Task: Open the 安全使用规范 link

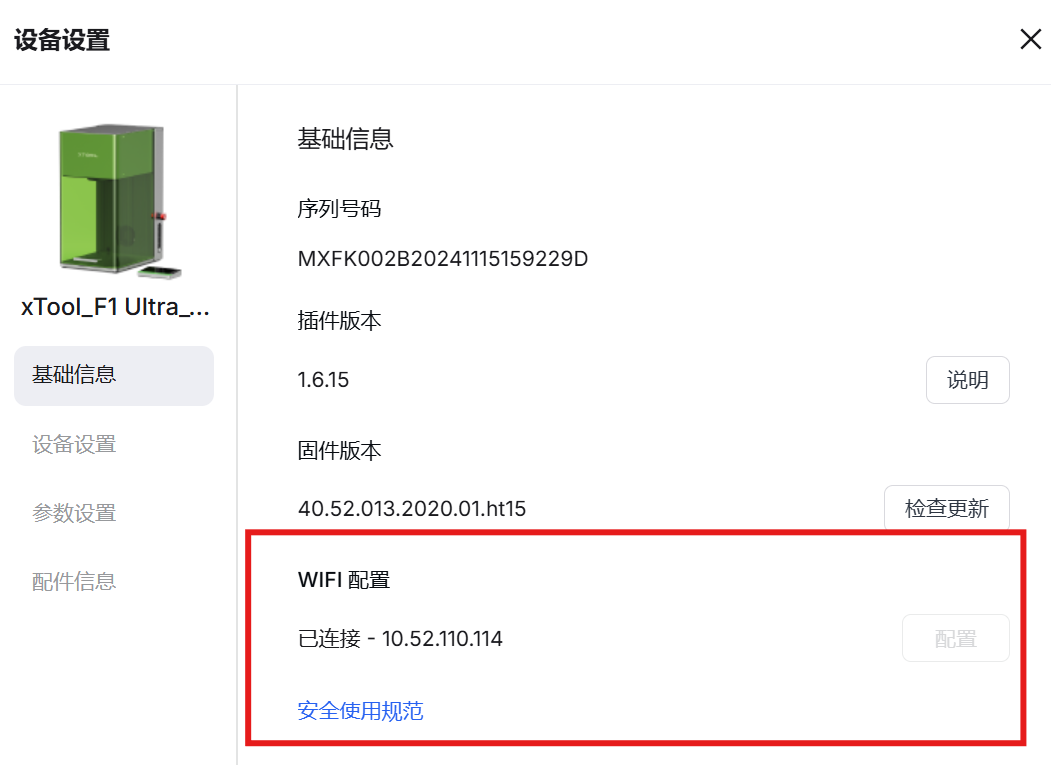Action: point(361,711)
